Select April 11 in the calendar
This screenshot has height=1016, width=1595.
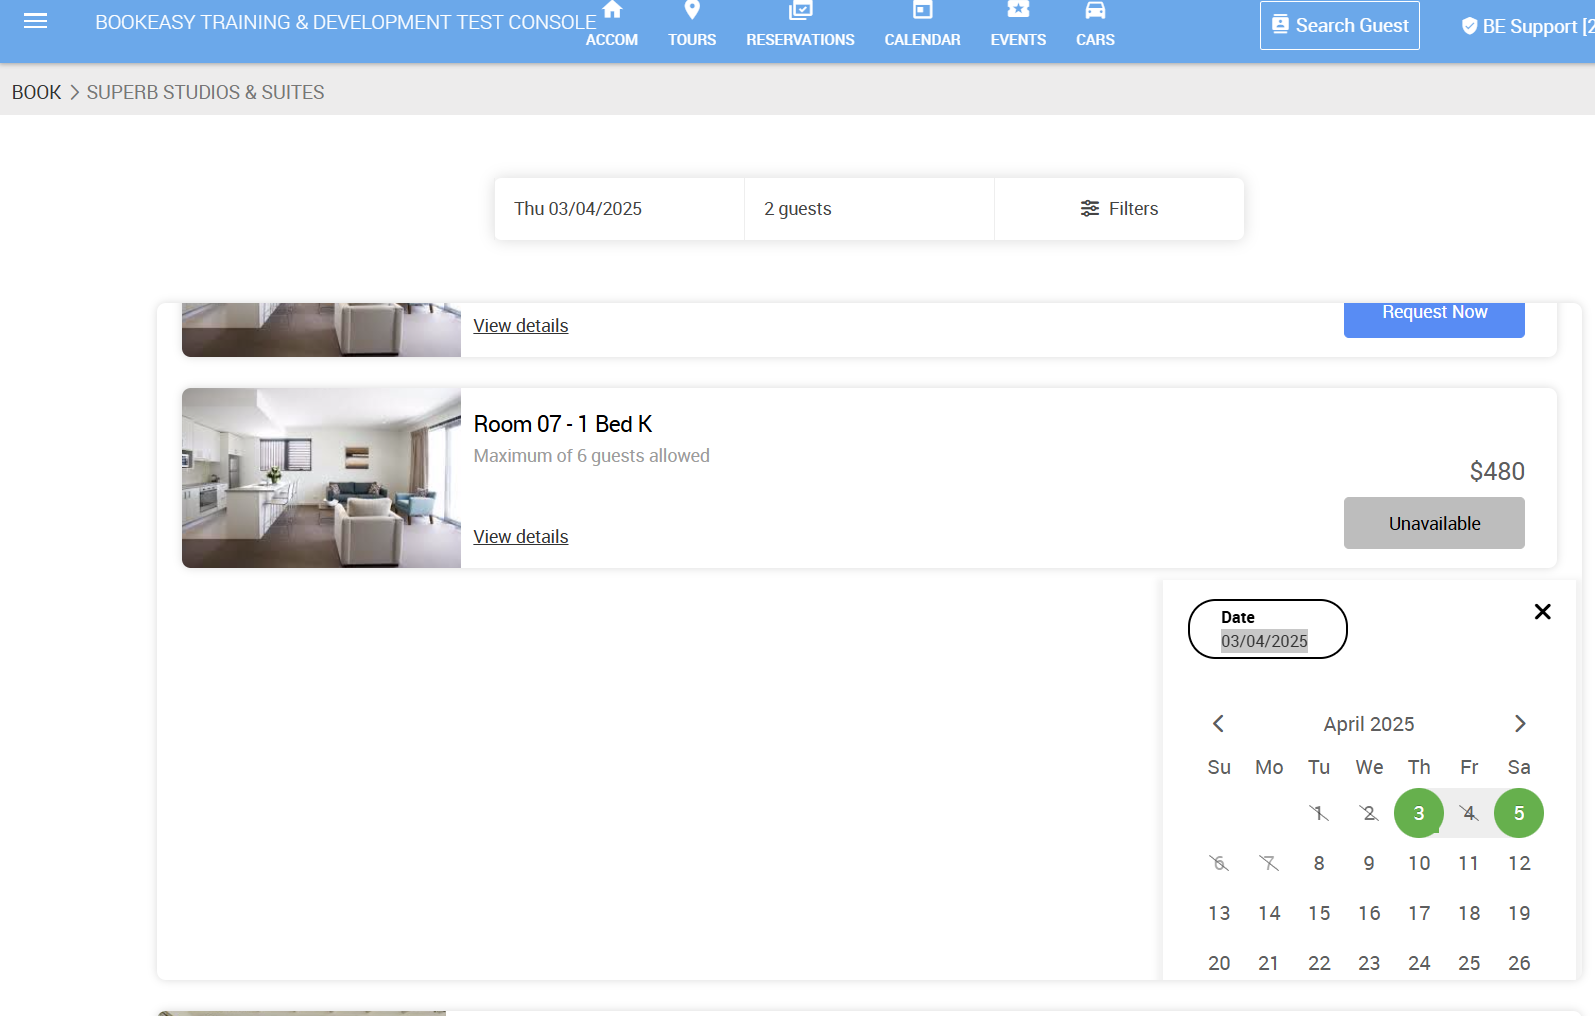tap(1469, 863)
